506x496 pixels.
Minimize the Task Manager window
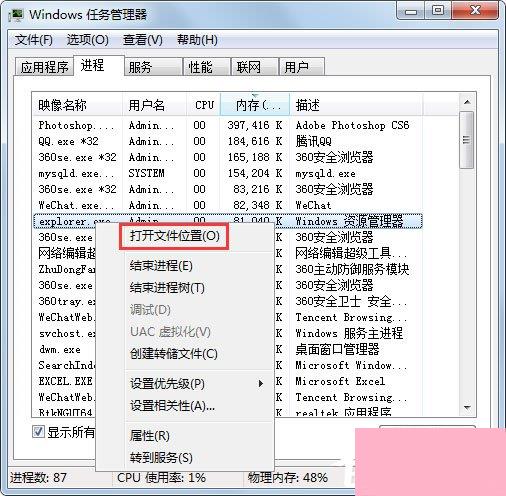[x=411, y=11]
